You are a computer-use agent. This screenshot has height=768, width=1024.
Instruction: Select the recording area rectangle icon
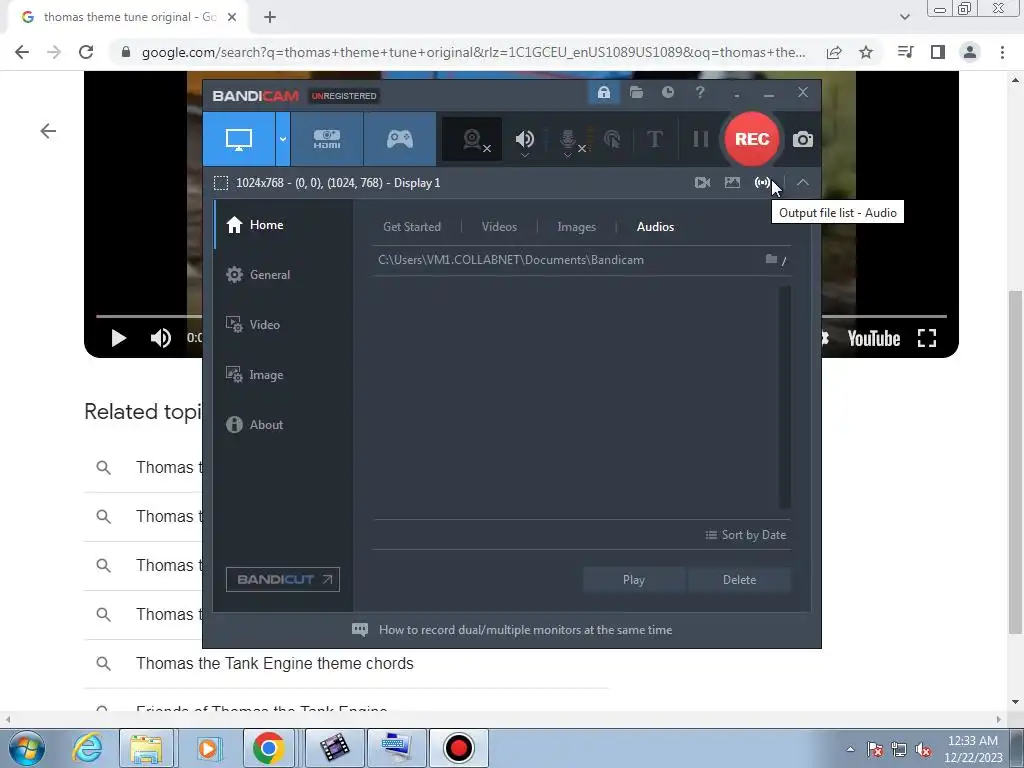[221, 183]
